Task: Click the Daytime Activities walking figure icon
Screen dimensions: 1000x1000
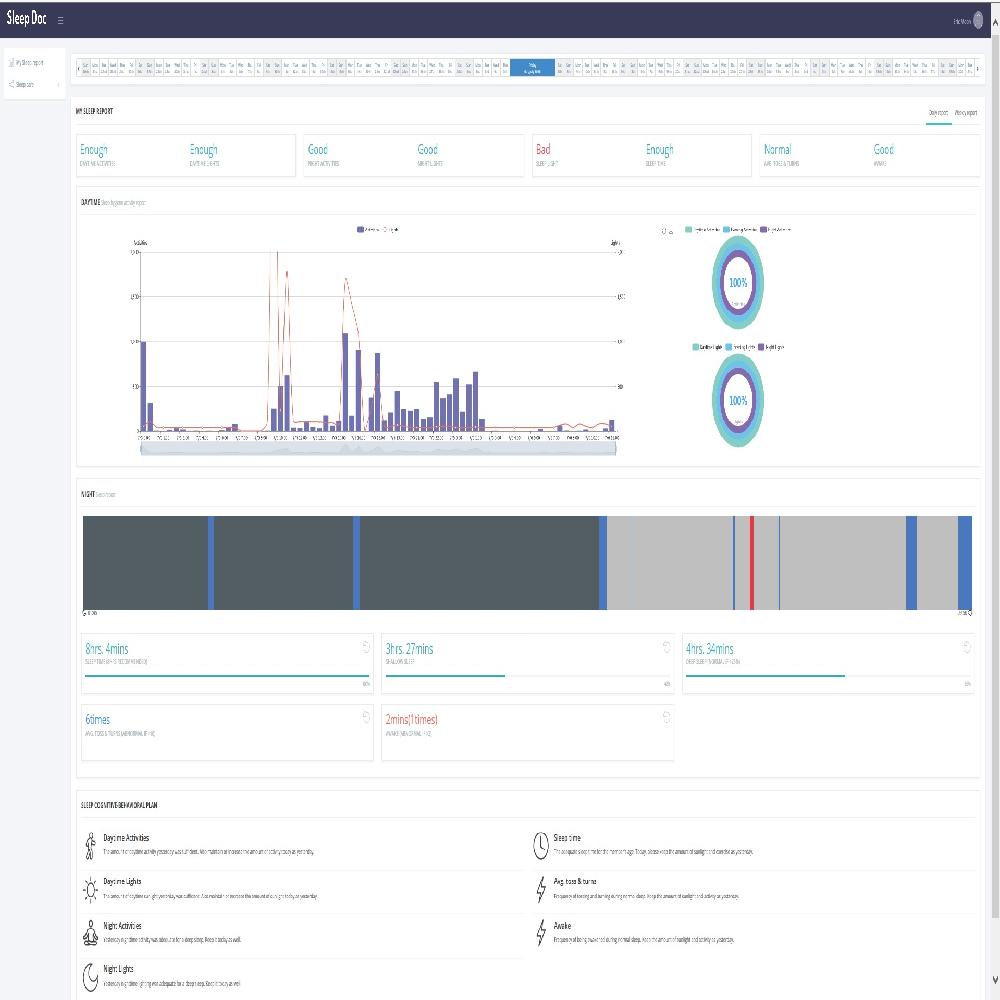Action: point(89,845)
